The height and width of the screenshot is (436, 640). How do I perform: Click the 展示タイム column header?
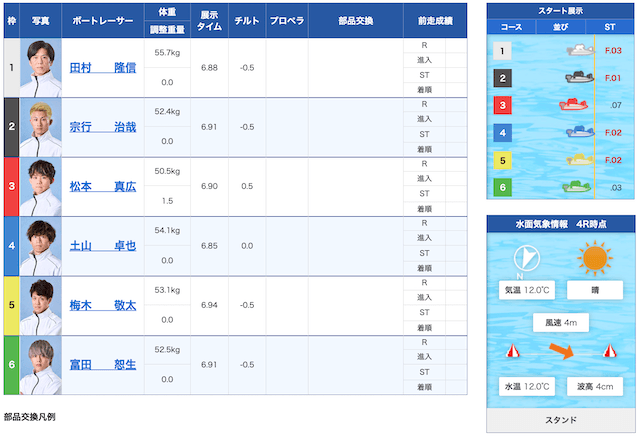coord(209,21)
